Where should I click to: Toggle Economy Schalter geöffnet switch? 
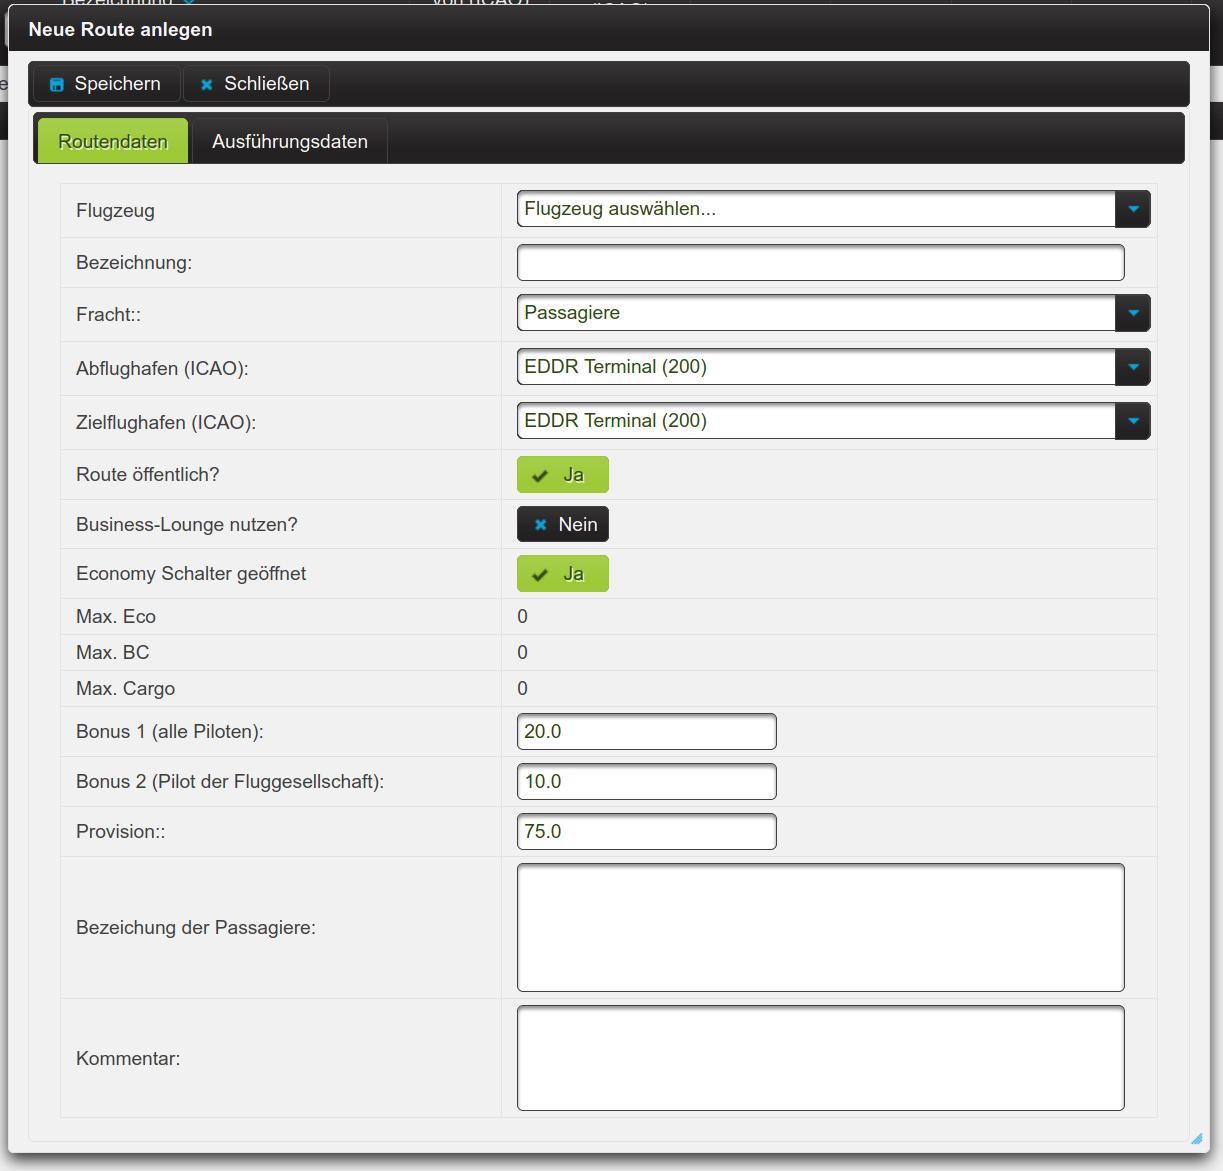coord(562,574)
